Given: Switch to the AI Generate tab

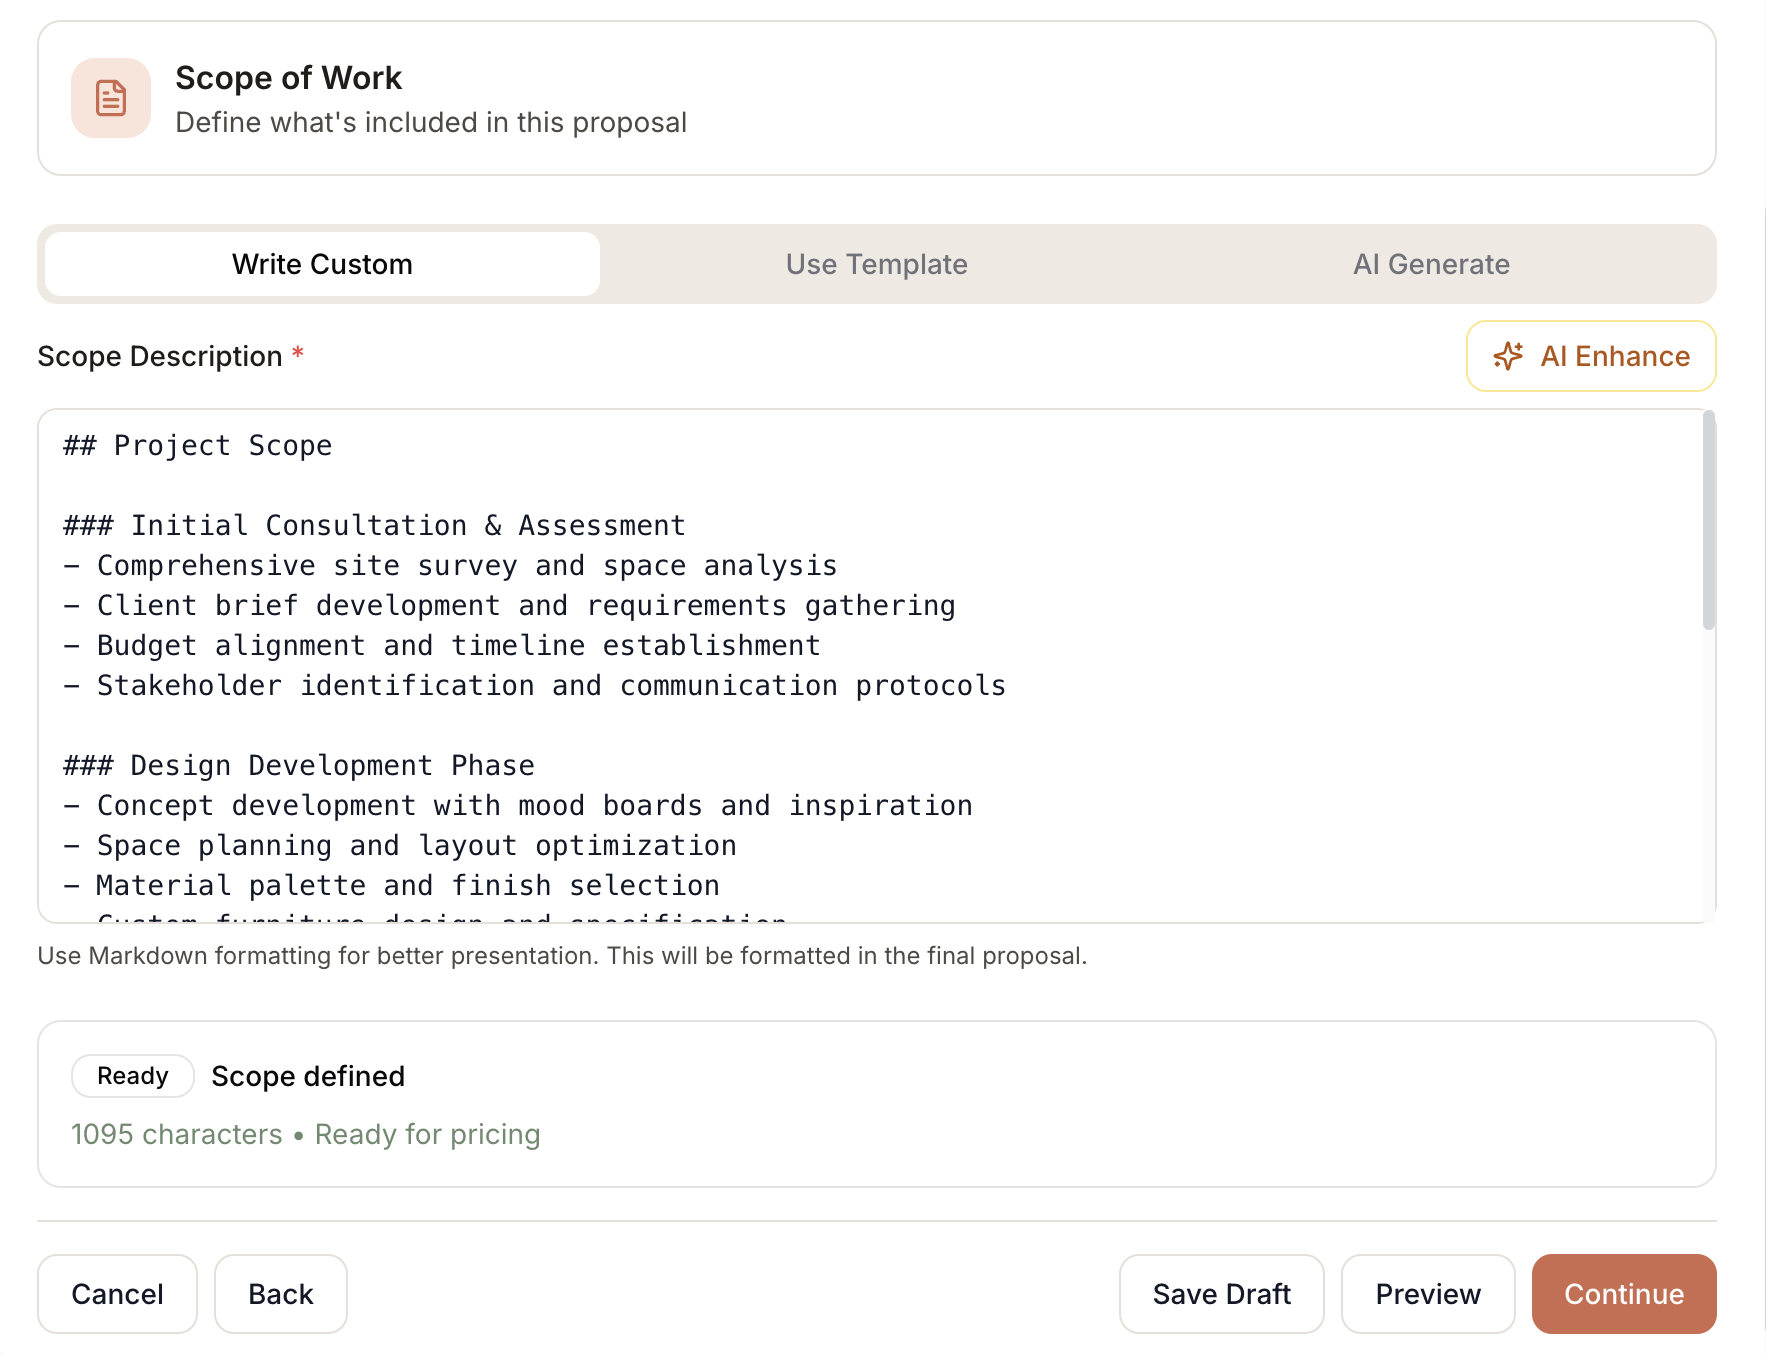Looking at the screenshot, I should (1432, 264).
